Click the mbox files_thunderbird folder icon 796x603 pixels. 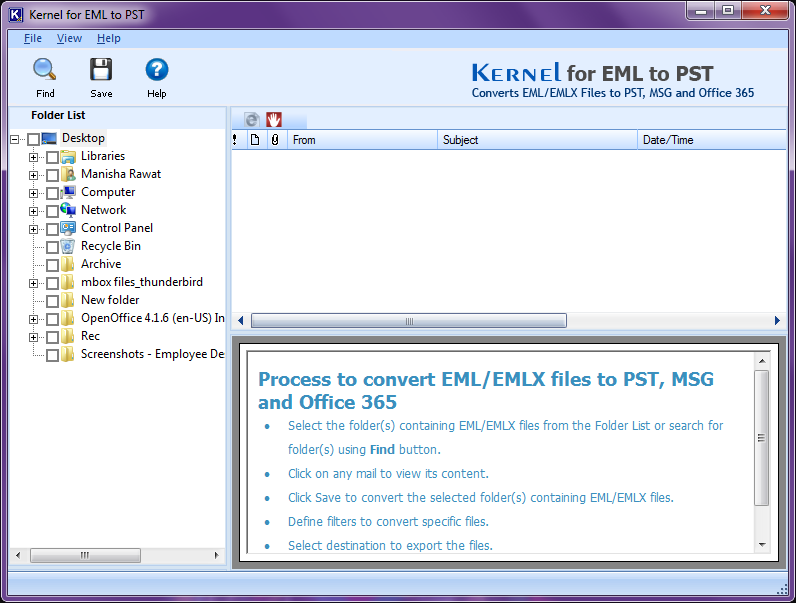pos(68,282)
